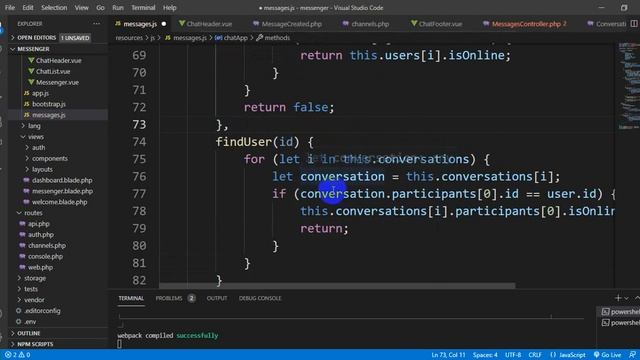Open messenger.blade.php file
Image resolution: width=640 pixels, height=360 pixels.
[62, 191]
